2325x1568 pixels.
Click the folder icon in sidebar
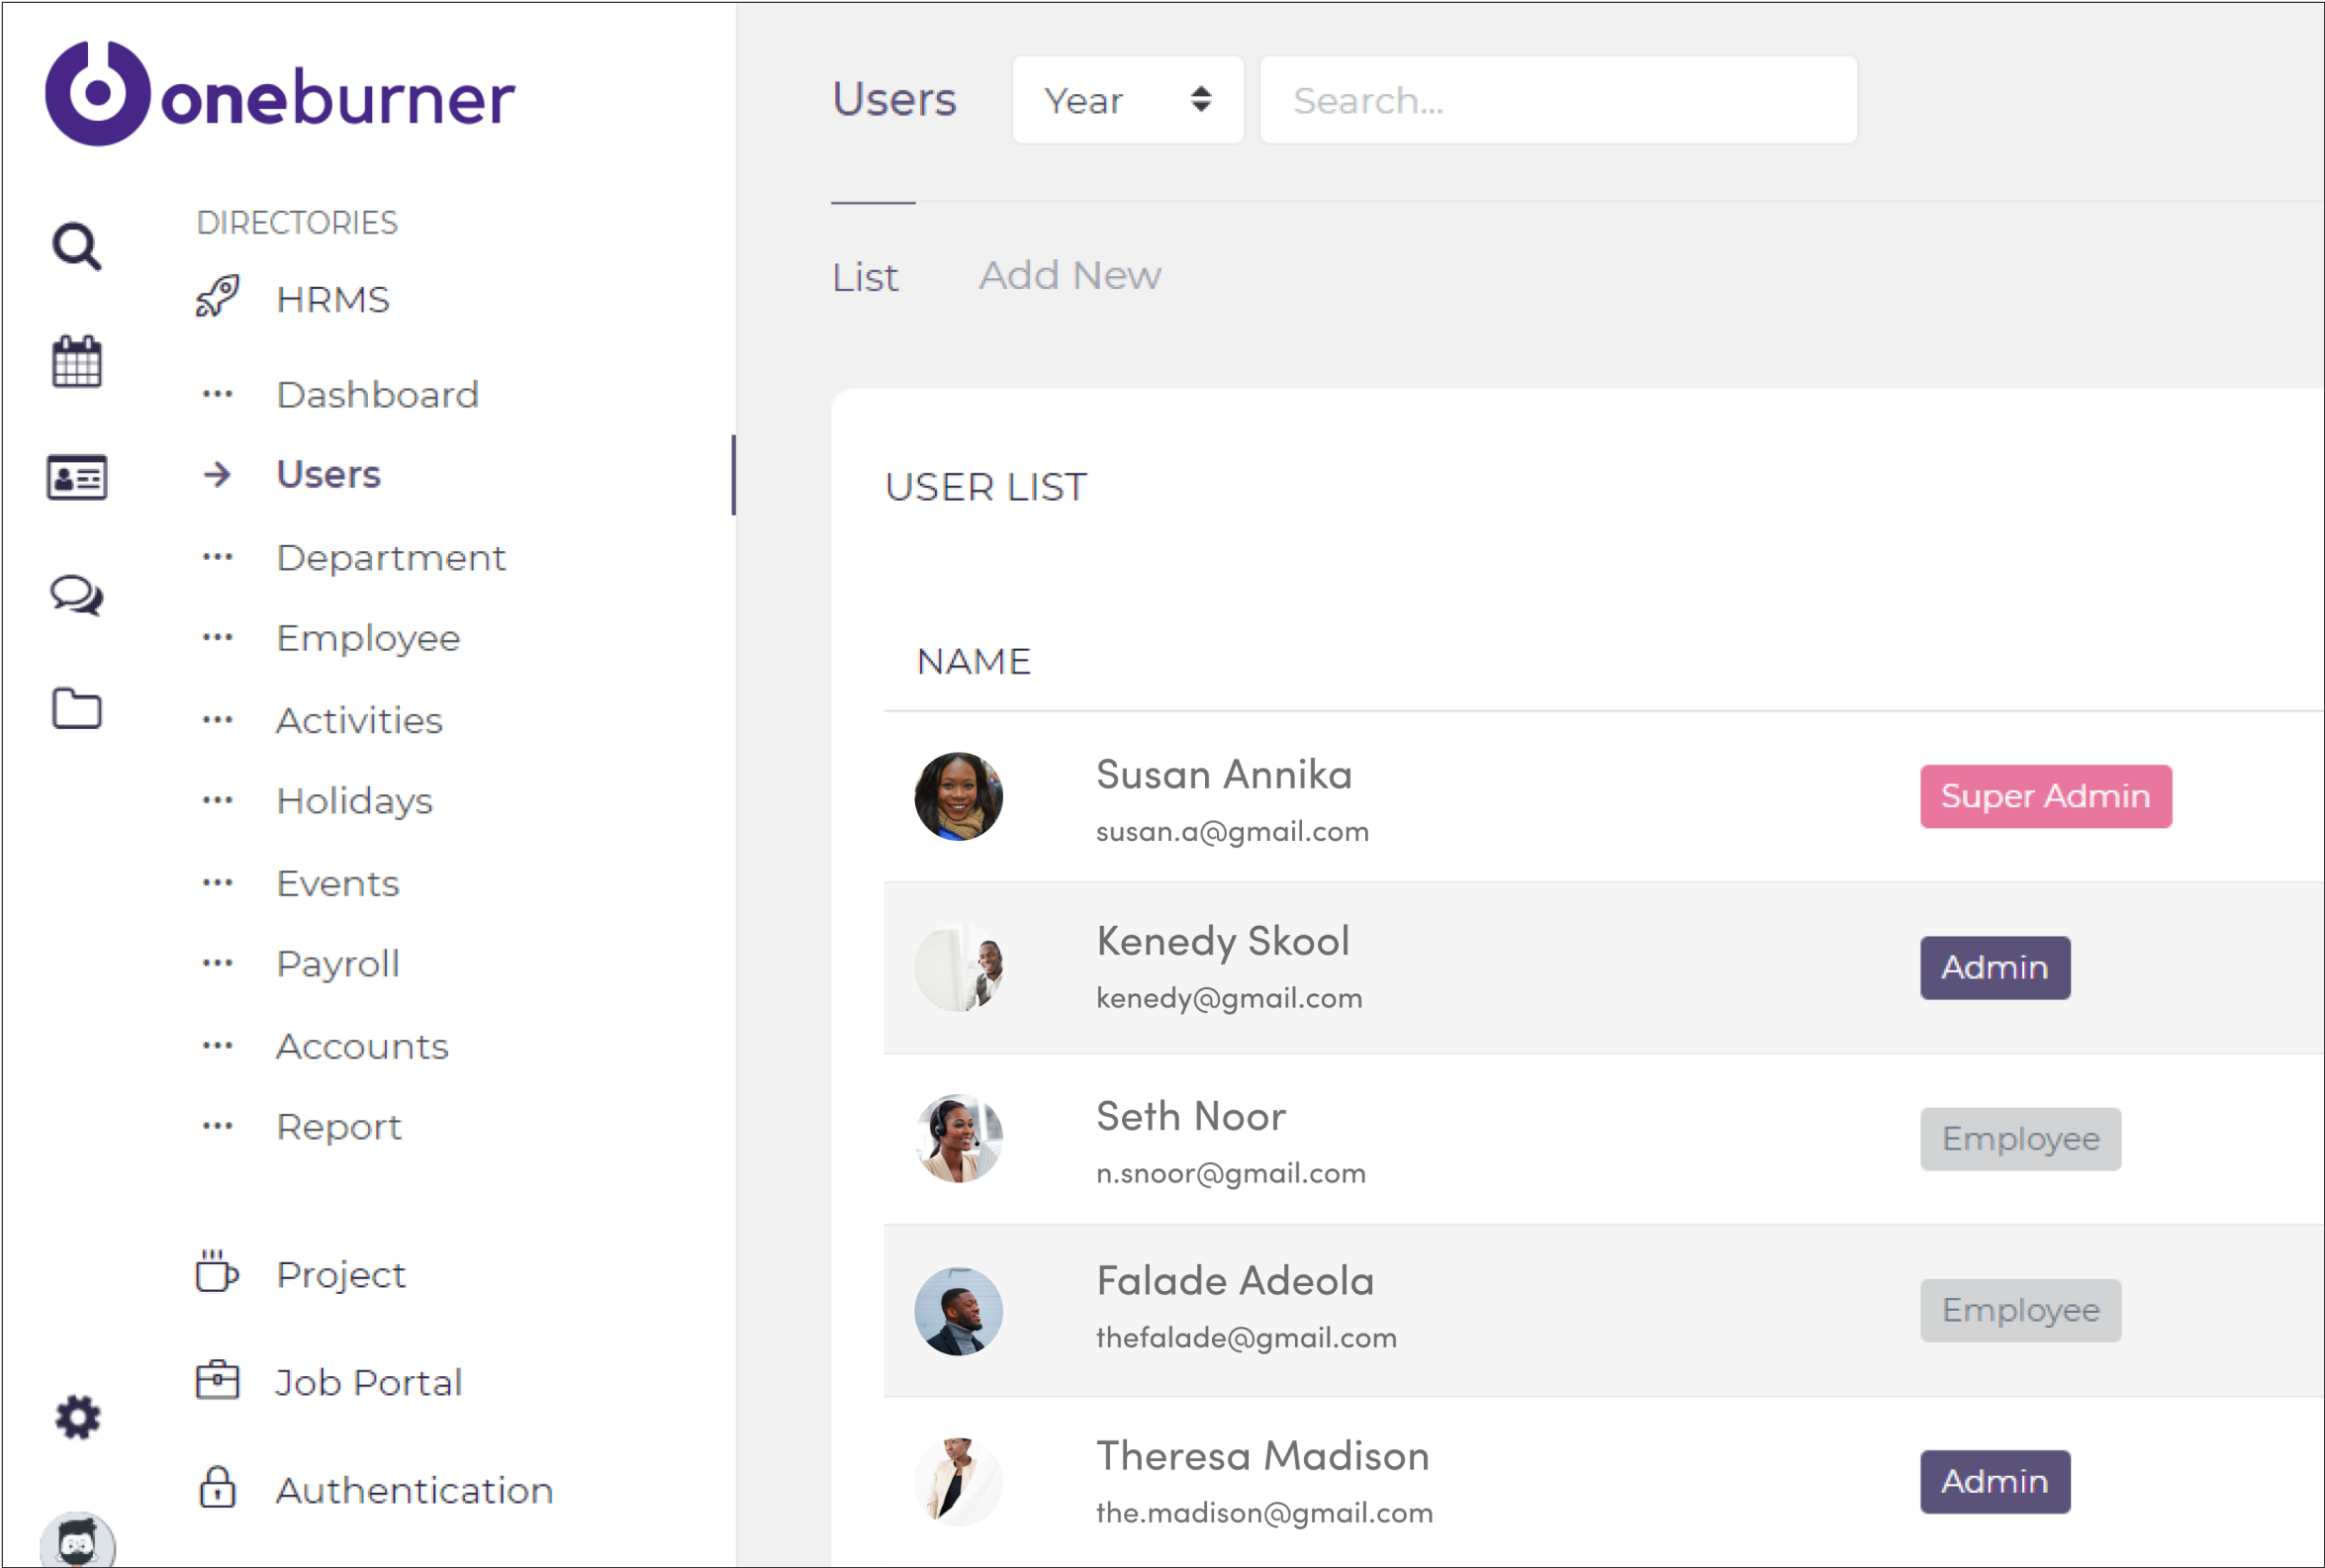click(77, 709)
